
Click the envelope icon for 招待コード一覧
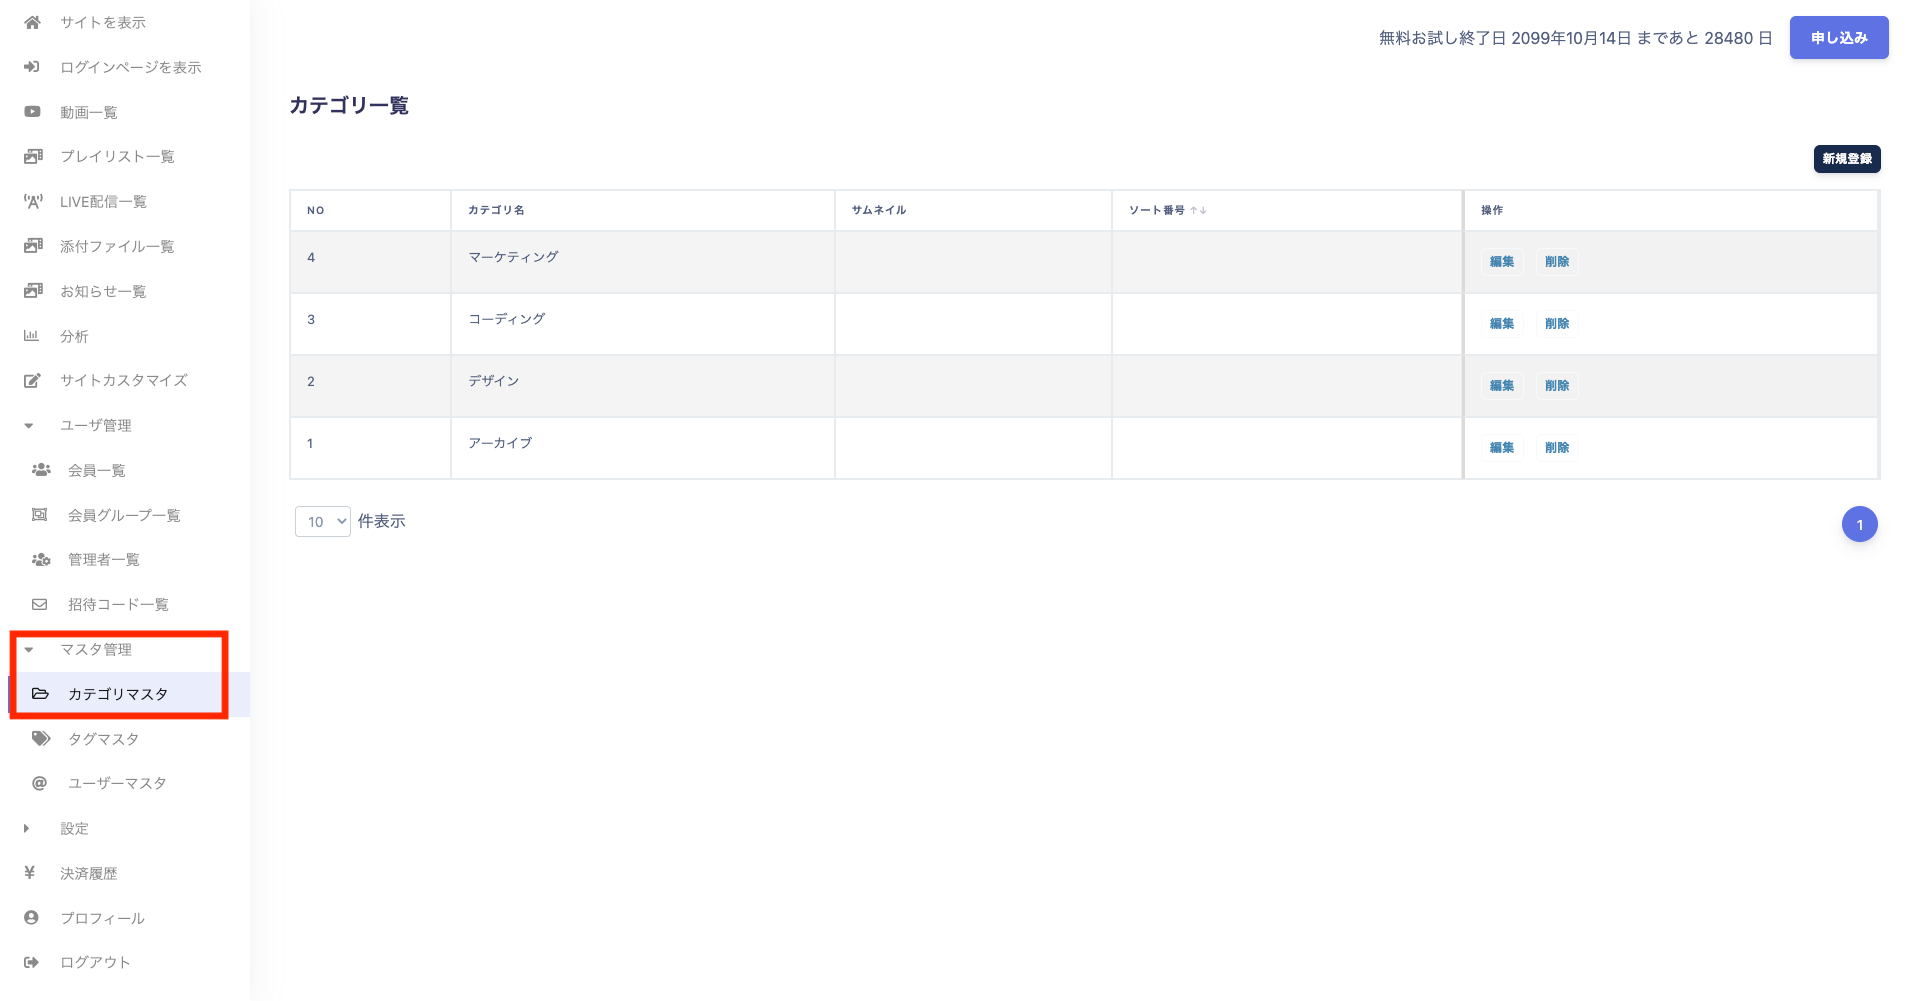[x=40, y=604]
